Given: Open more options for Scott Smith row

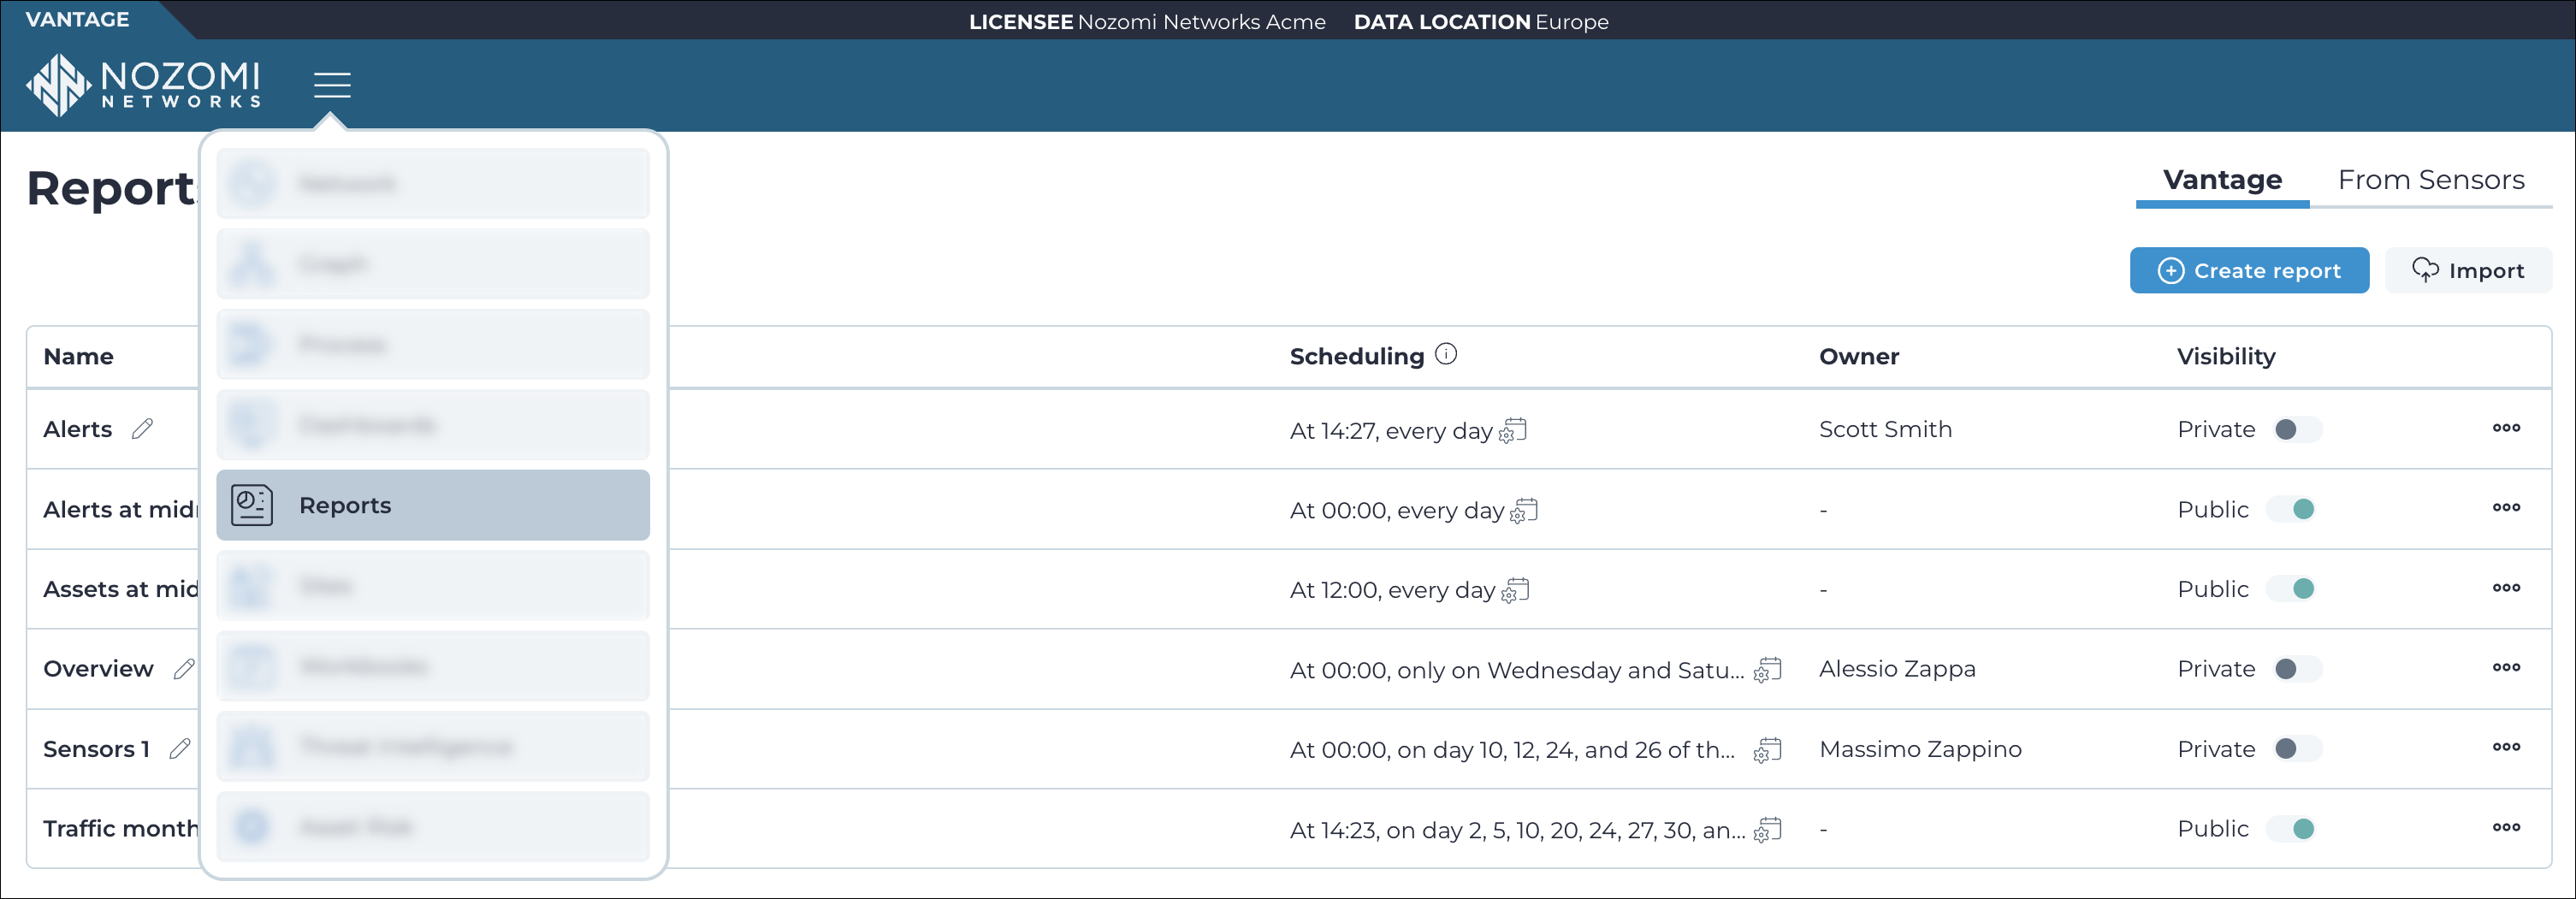Looking at the screenshot, I should pos(2506,428).
